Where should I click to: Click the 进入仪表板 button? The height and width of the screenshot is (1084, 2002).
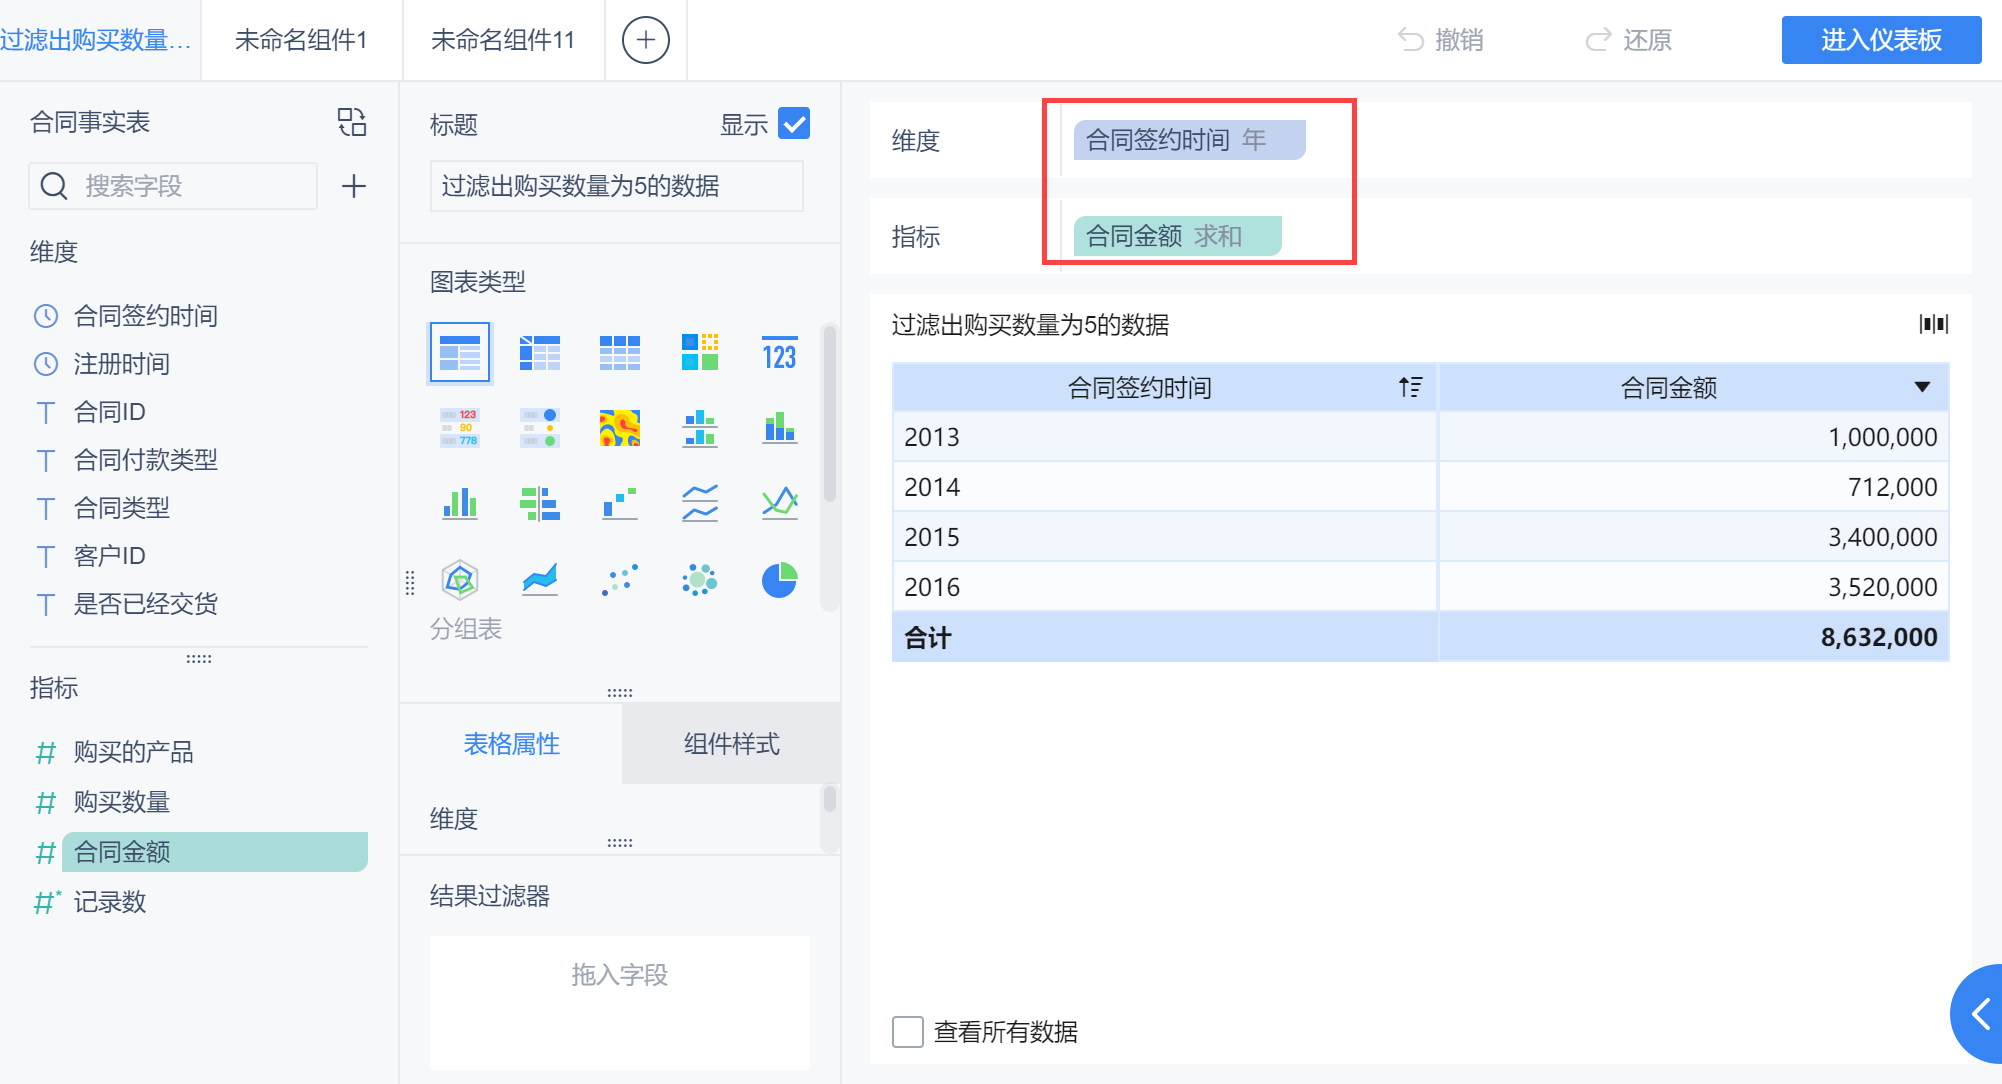coord(1880,40)
